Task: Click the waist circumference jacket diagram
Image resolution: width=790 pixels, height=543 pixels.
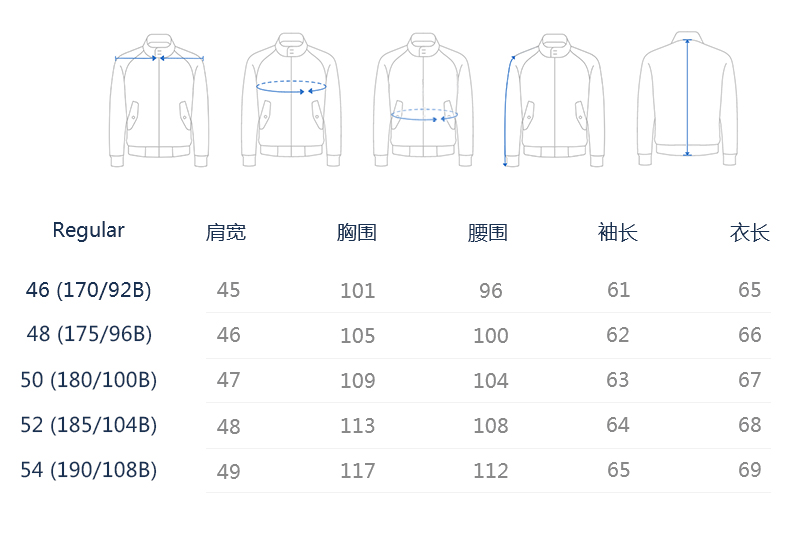Action: click(x=423, y=100)
